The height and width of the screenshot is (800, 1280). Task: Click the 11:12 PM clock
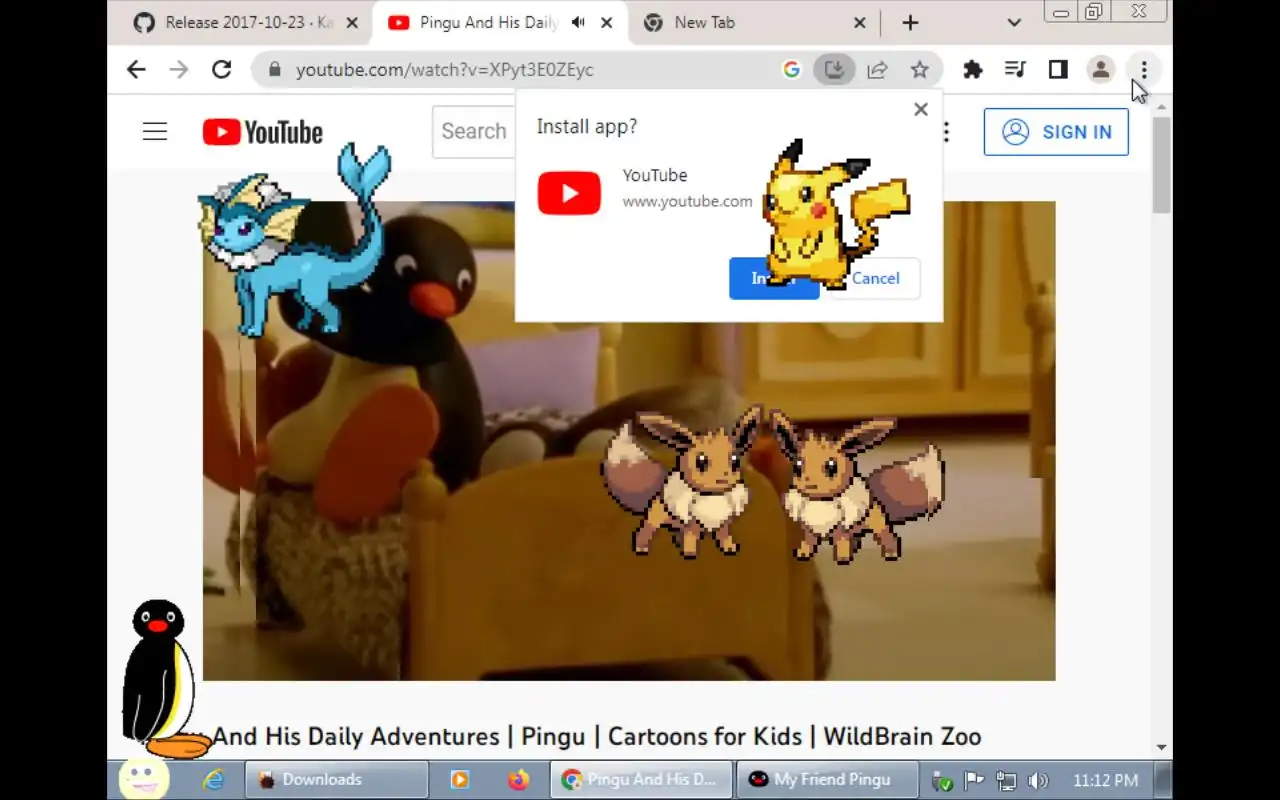click(x=1105, y=780)
